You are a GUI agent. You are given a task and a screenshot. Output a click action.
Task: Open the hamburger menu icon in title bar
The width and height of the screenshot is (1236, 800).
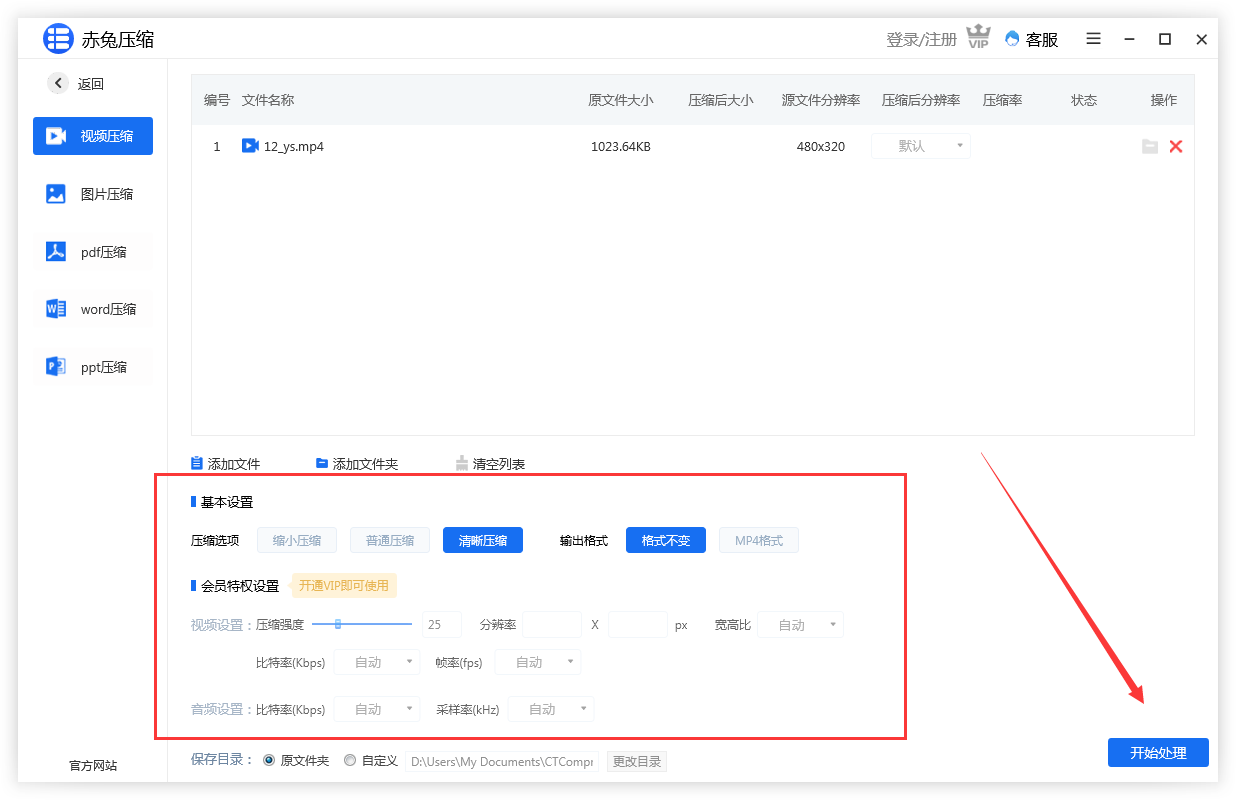pyautogui.click(x=1093, y=39)
